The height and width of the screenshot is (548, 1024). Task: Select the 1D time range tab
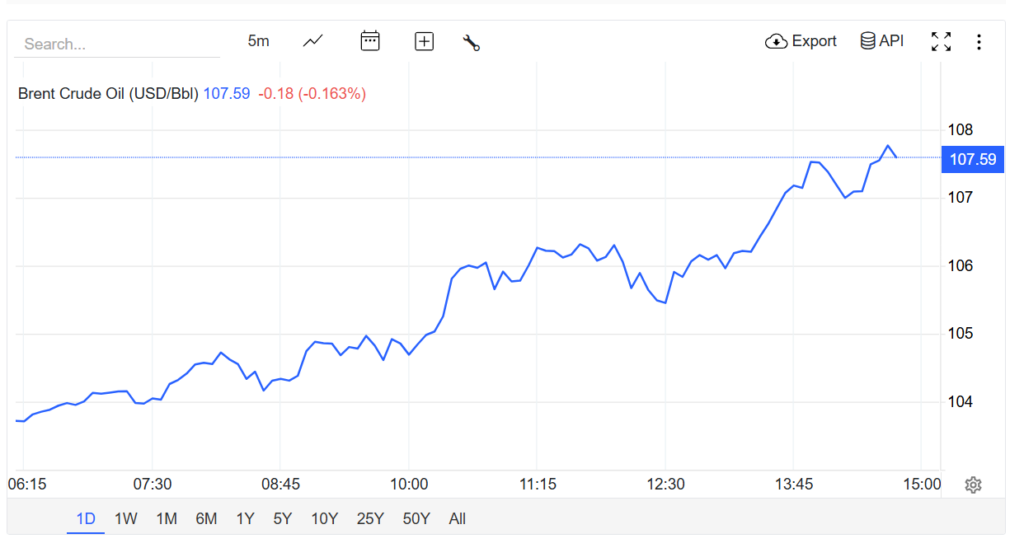pos(86,518)
